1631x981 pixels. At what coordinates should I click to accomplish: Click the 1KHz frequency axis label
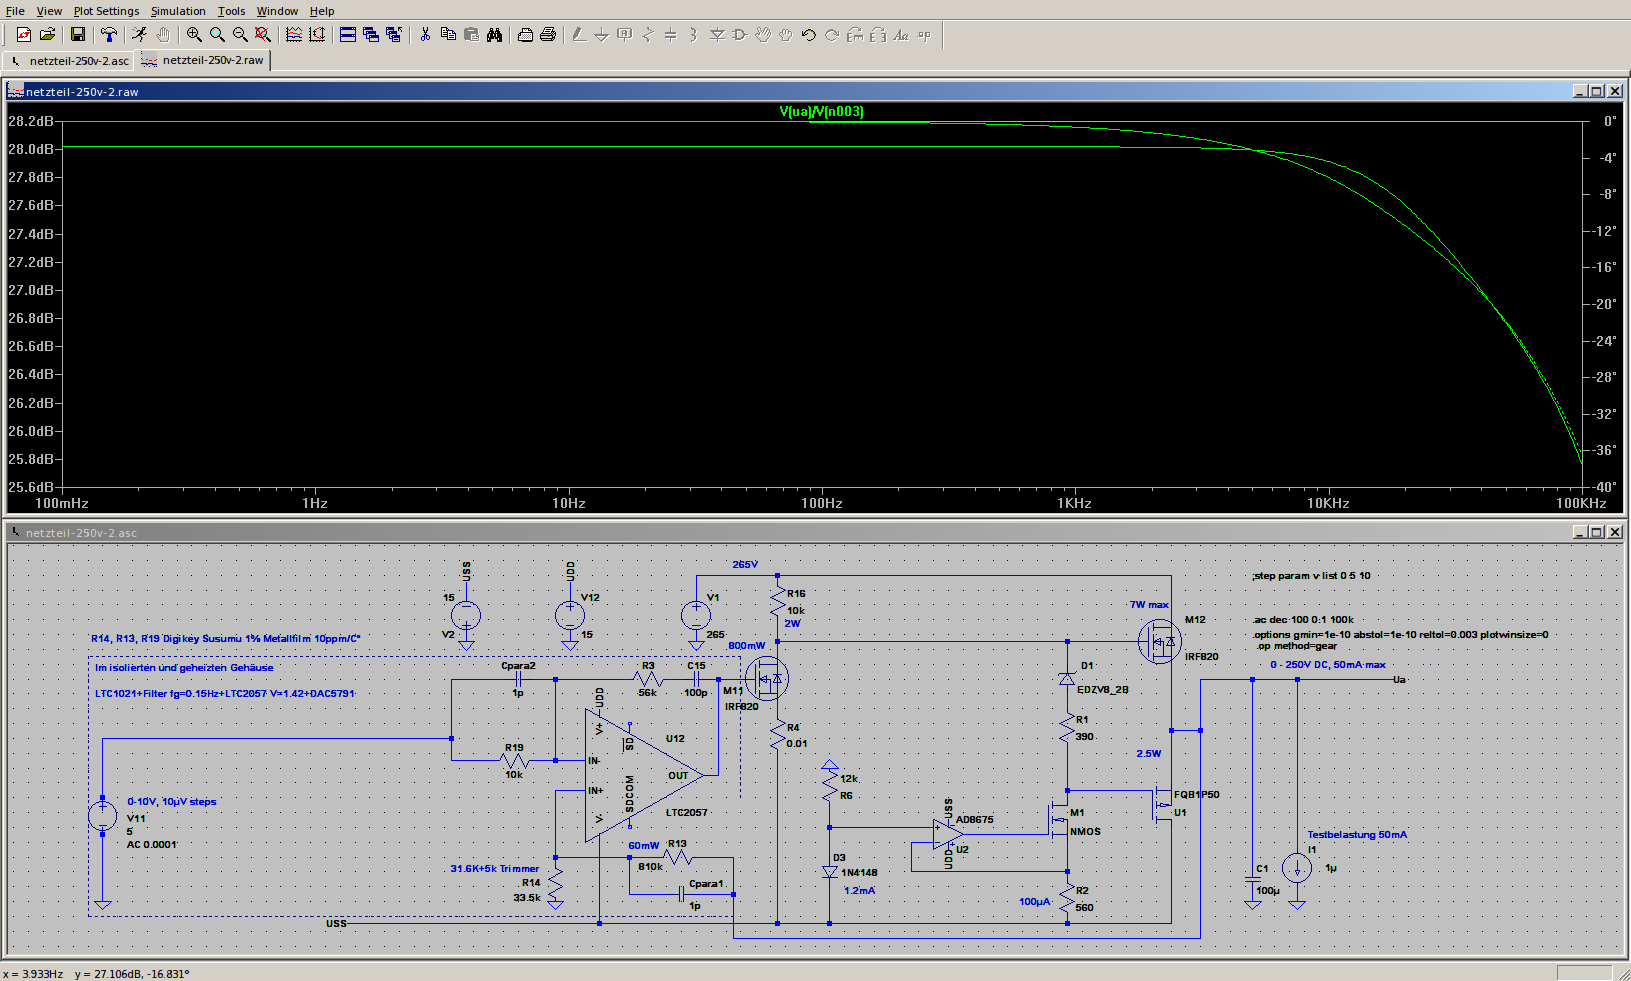1074,503
